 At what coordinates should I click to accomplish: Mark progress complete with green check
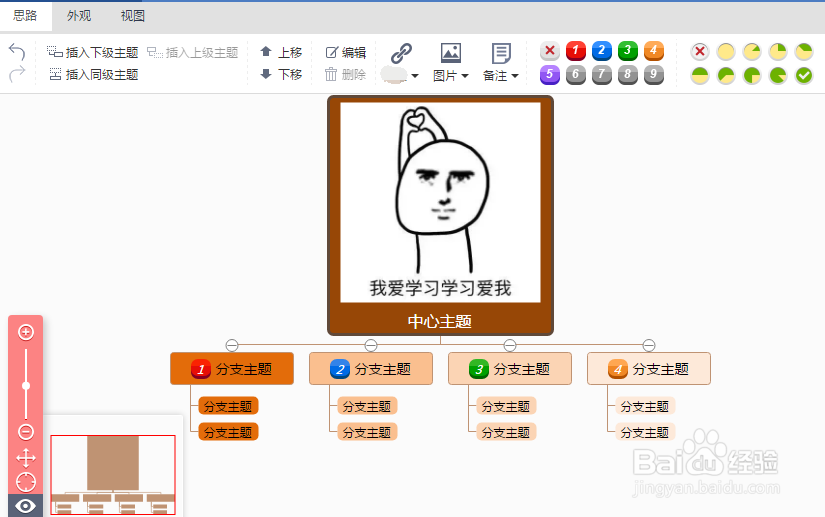tap(803, 75)
